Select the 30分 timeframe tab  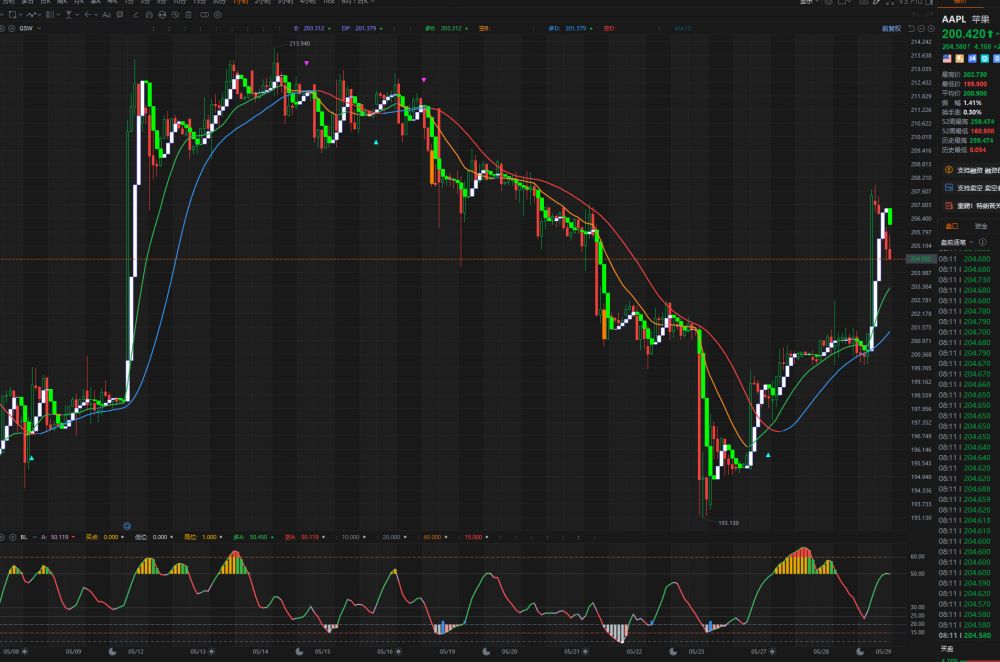click(x=218, y=2)
